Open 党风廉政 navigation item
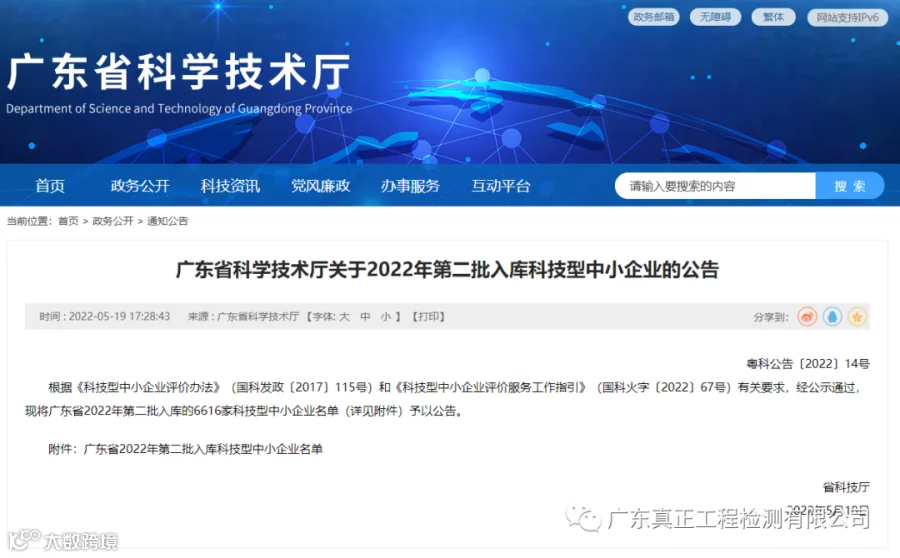This screenshot has width=900, height=558. pyautogui.click(x=320, y=186)
